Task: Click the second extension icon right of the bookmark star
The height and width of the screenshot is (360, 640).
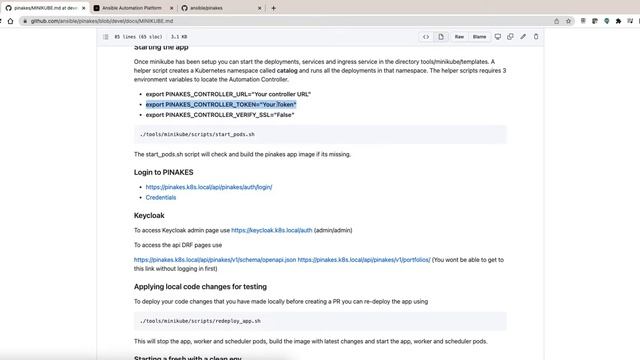Action: click(x=595, y=21)
